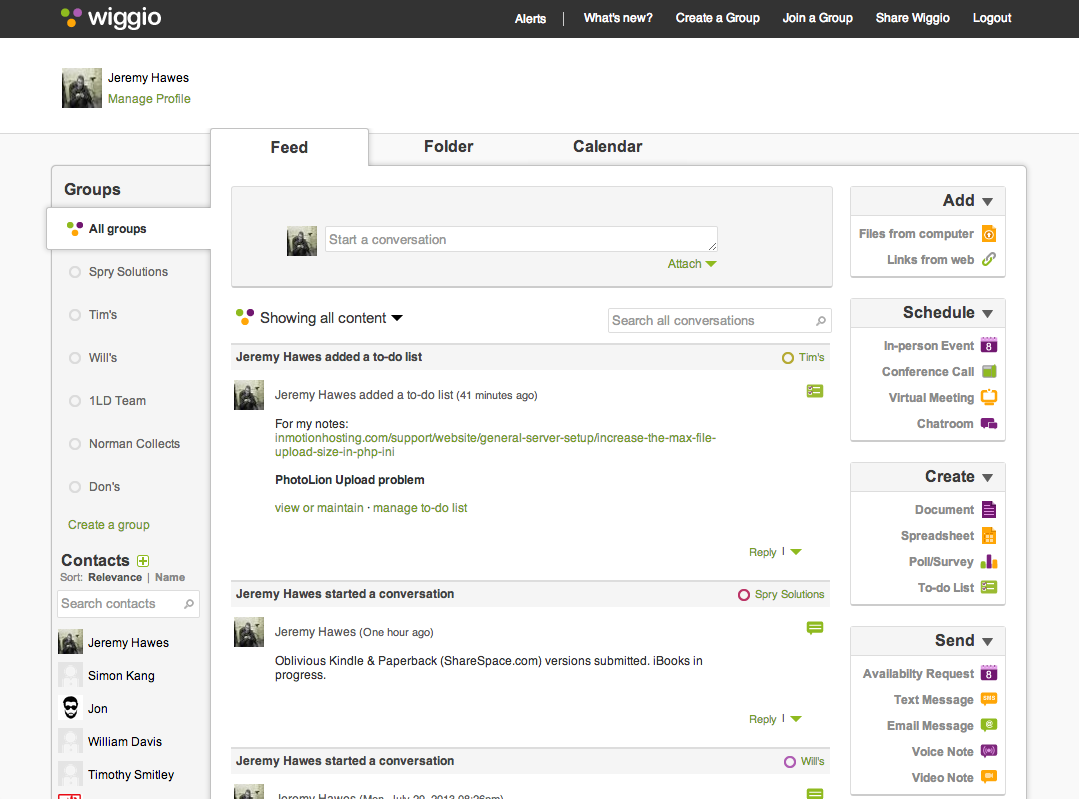
Task: Click the Search all conversations field
Action: (720, 321)
